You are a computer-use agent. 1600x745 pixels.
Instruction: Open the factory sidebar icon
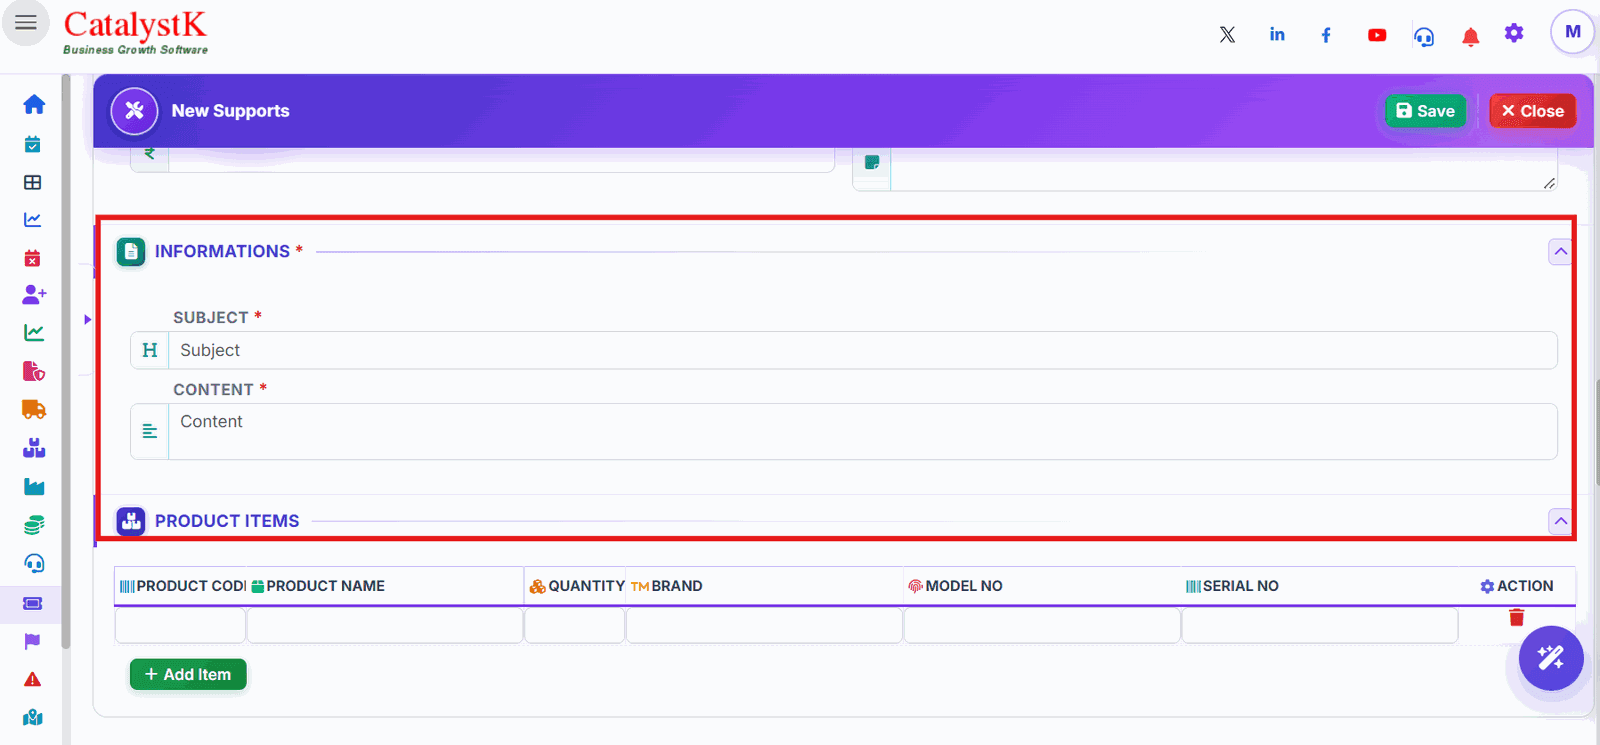pyautogui.click(x=34, y=487)
